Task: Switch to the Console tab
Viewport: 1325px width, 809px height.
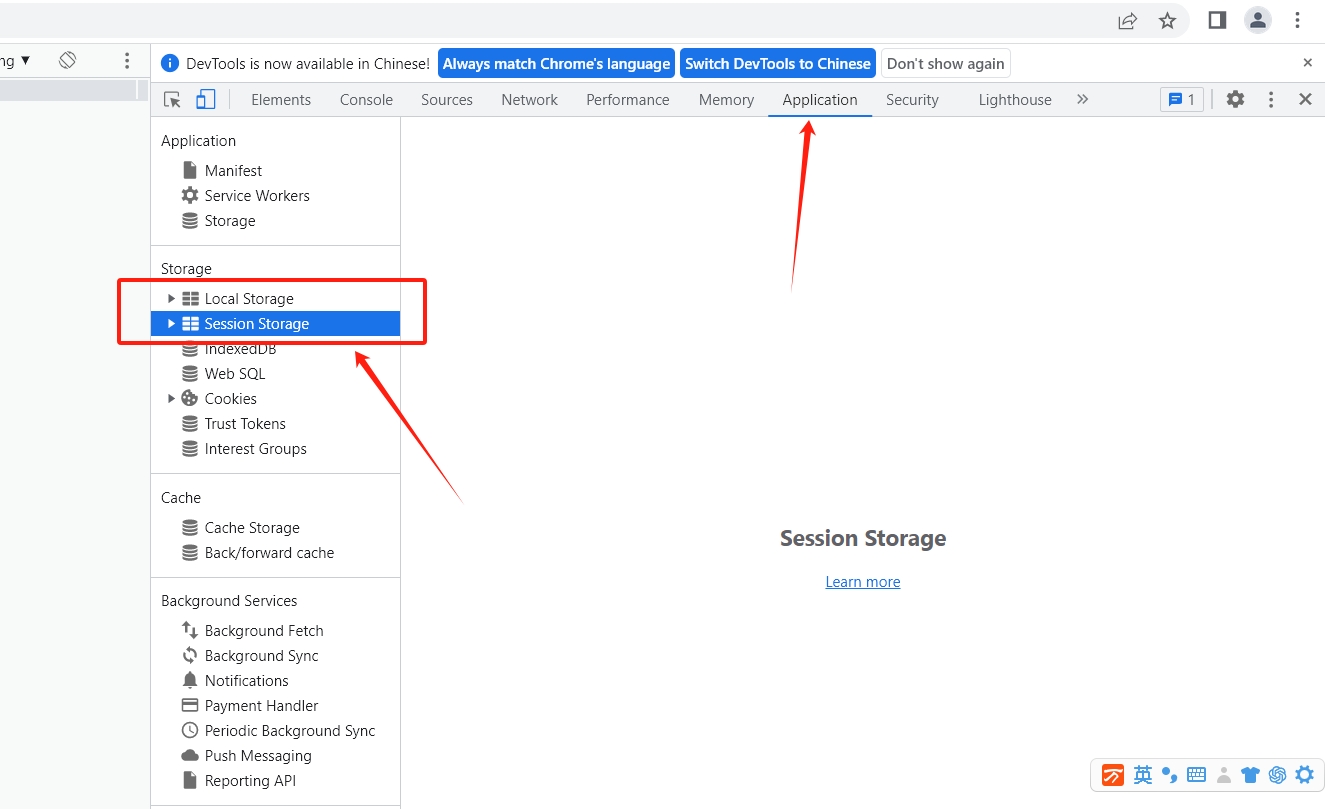Action: coord(366,100)
